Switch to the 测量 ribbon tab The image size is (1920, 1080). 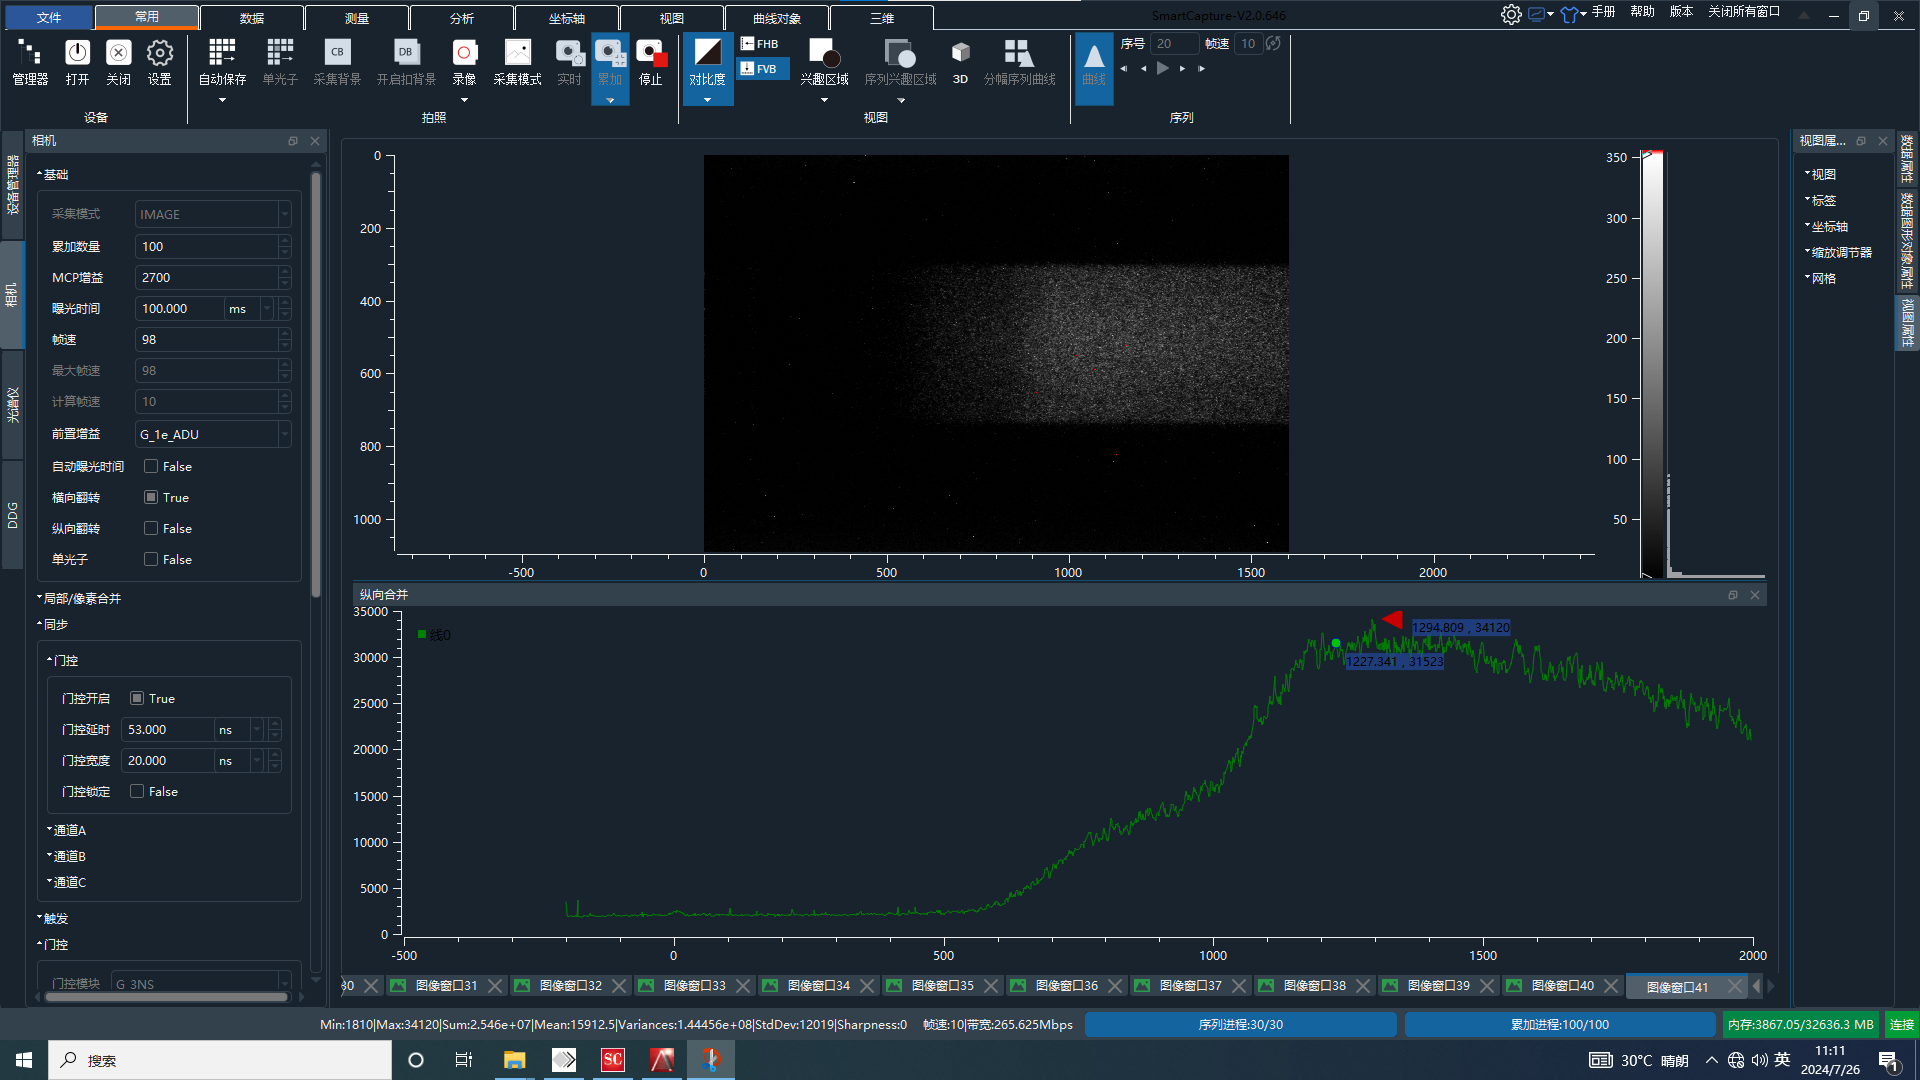(x=357, y=18)
